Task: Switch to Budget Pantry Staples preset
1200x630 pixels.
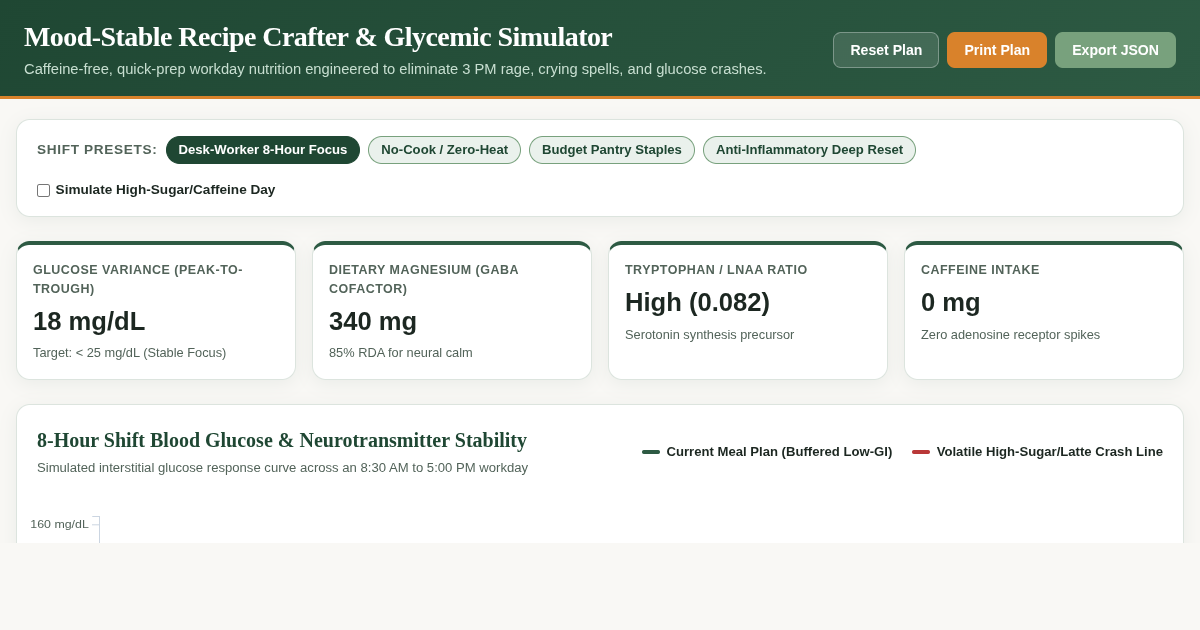Action: click(612, 150)
